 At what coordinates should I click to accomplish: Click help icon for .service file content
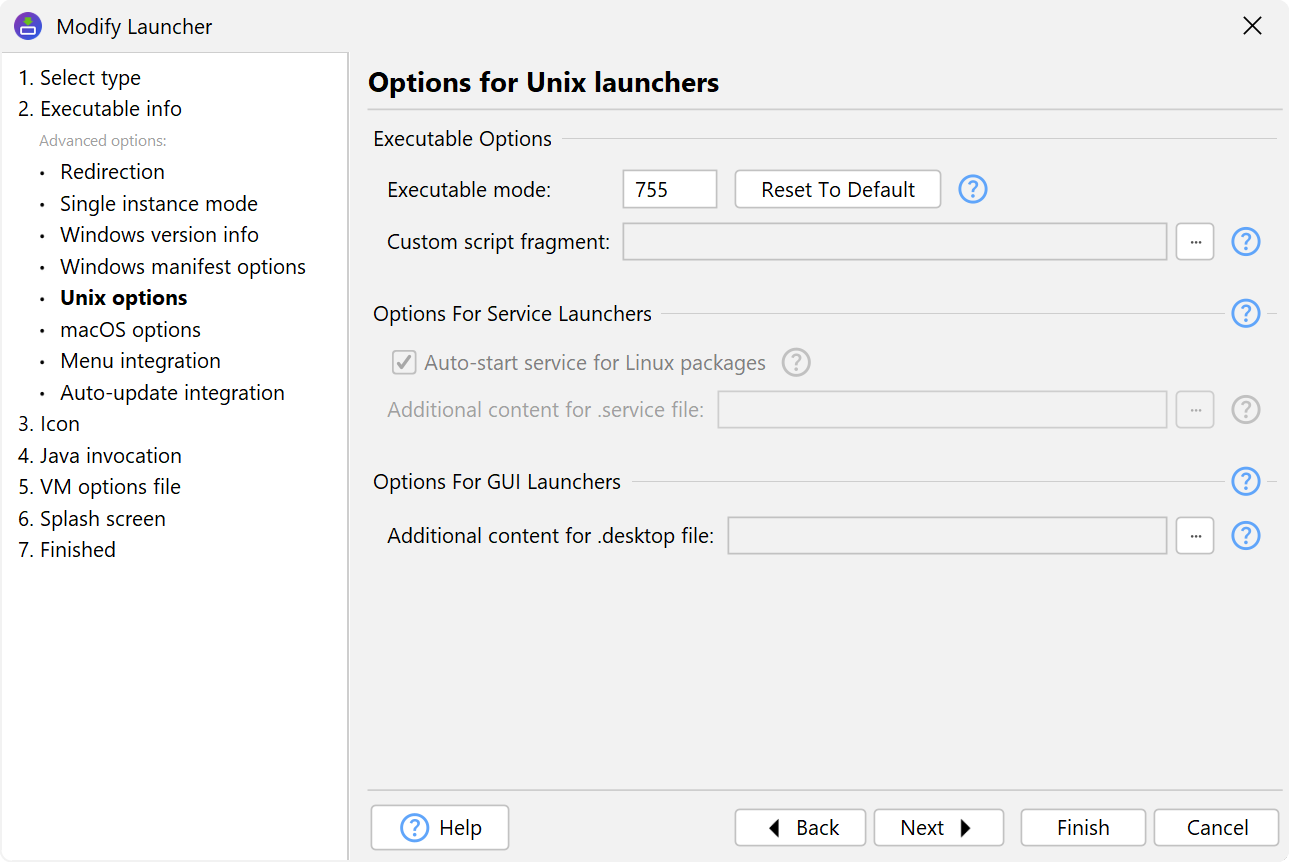pos(1245,410)
